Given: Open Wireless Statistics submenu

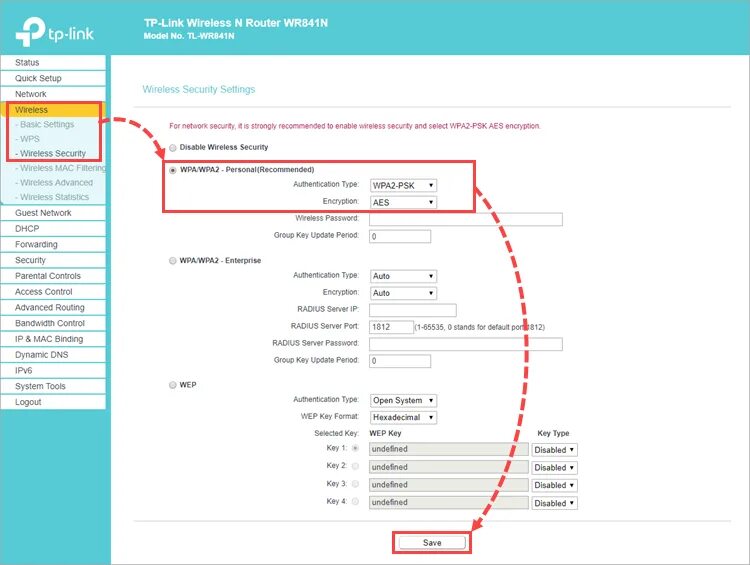Looking at the screenshot, I should [54, 197].
